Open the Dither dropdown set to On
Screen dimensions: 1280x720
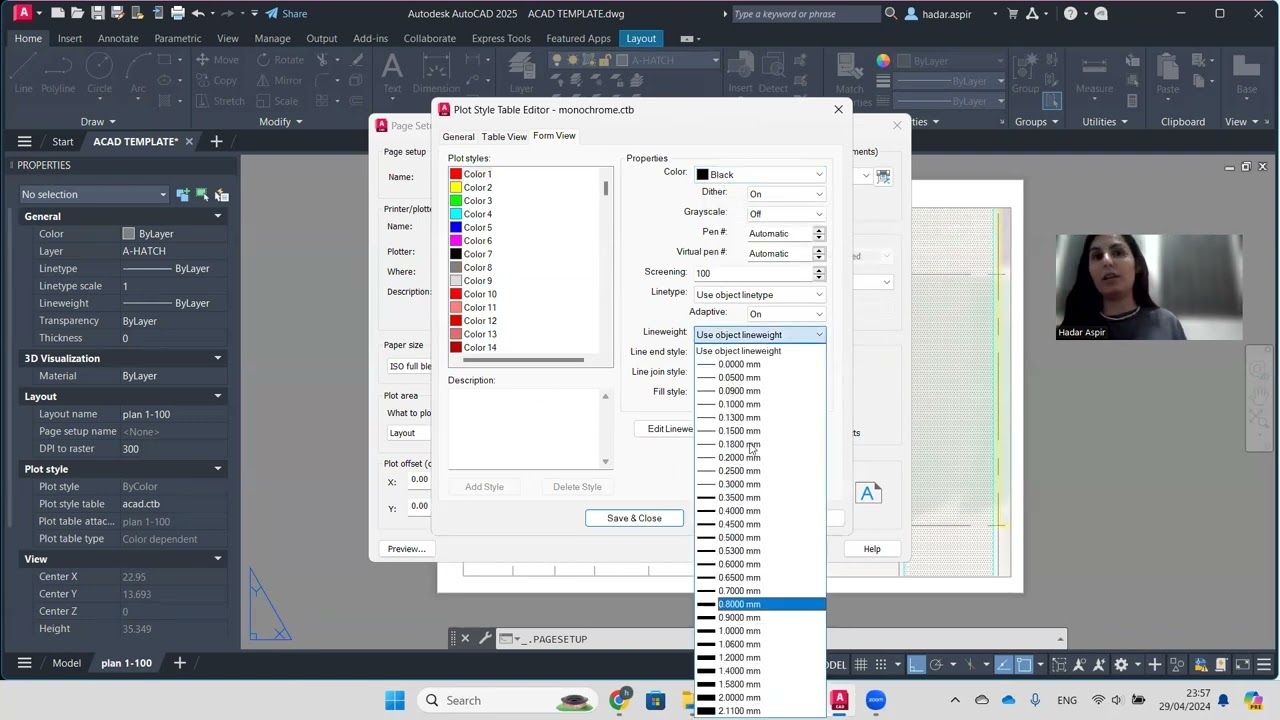pyautogui.click(x=786, y=194)
